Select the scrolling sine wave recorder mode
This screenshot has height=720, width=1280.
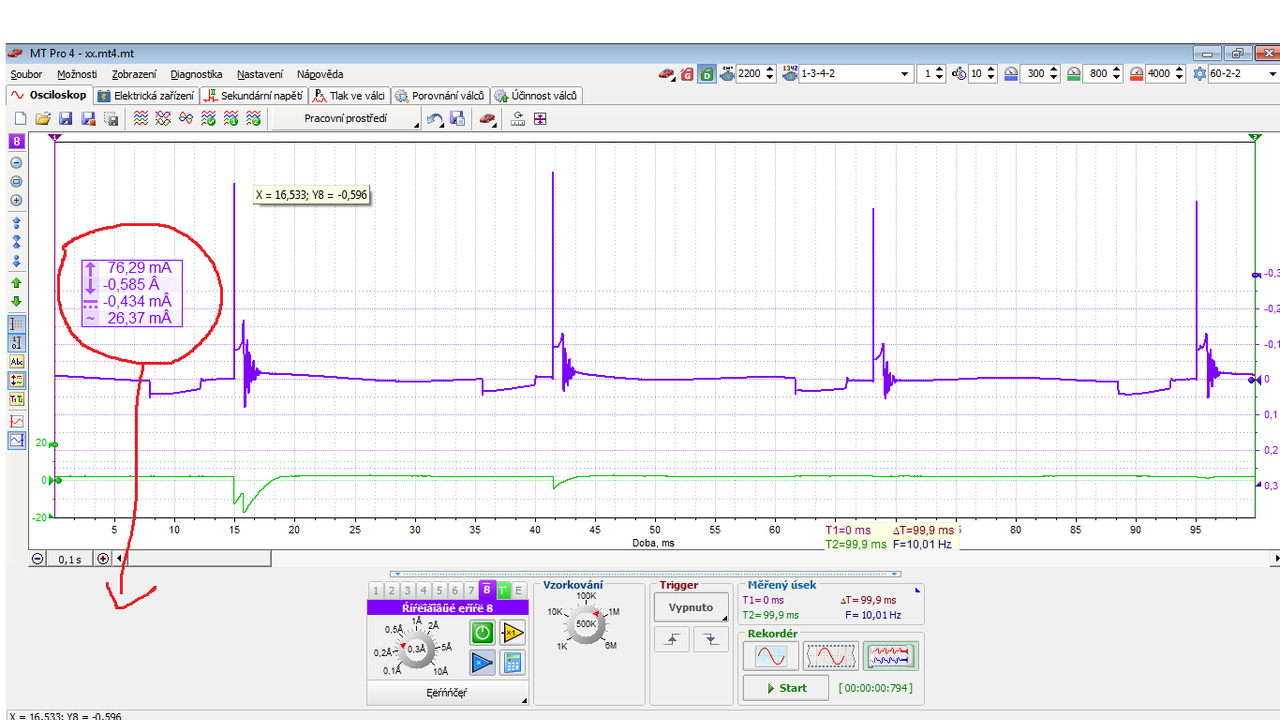(831, 656)
